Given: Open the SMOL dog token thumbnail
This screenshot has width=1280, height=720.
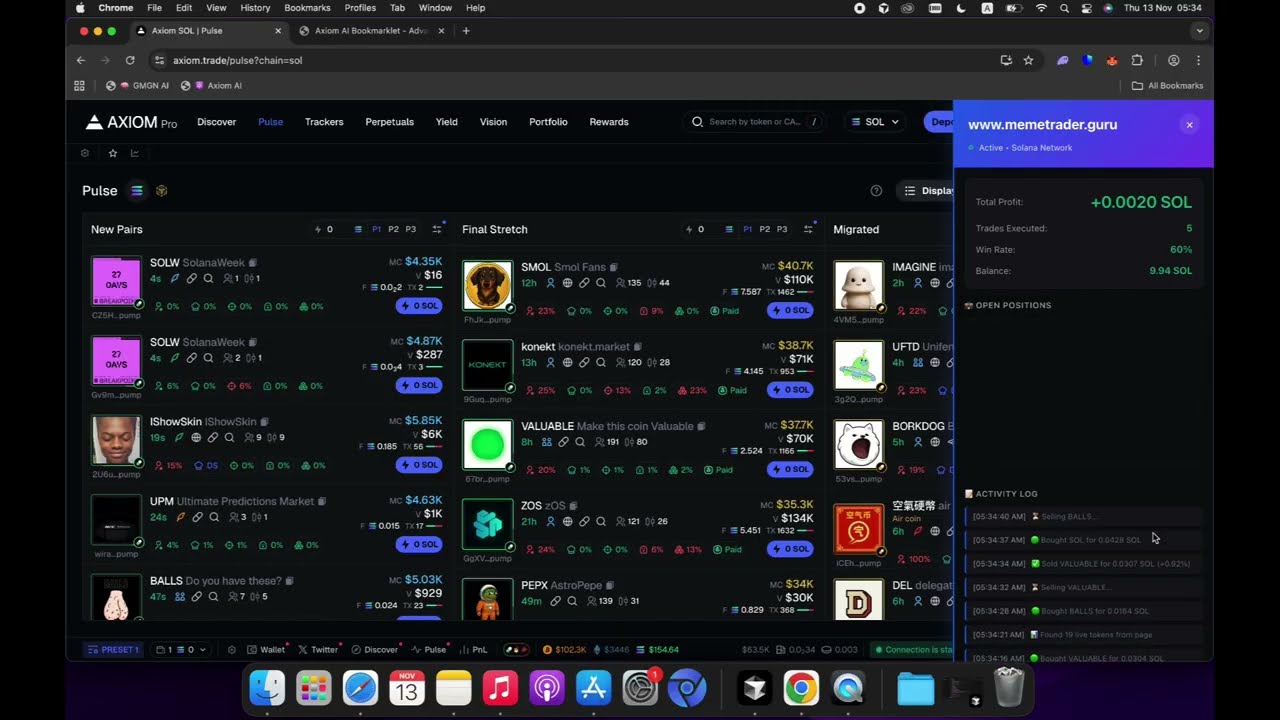Looking at the screenshot, I should click(x=487, y=286).
